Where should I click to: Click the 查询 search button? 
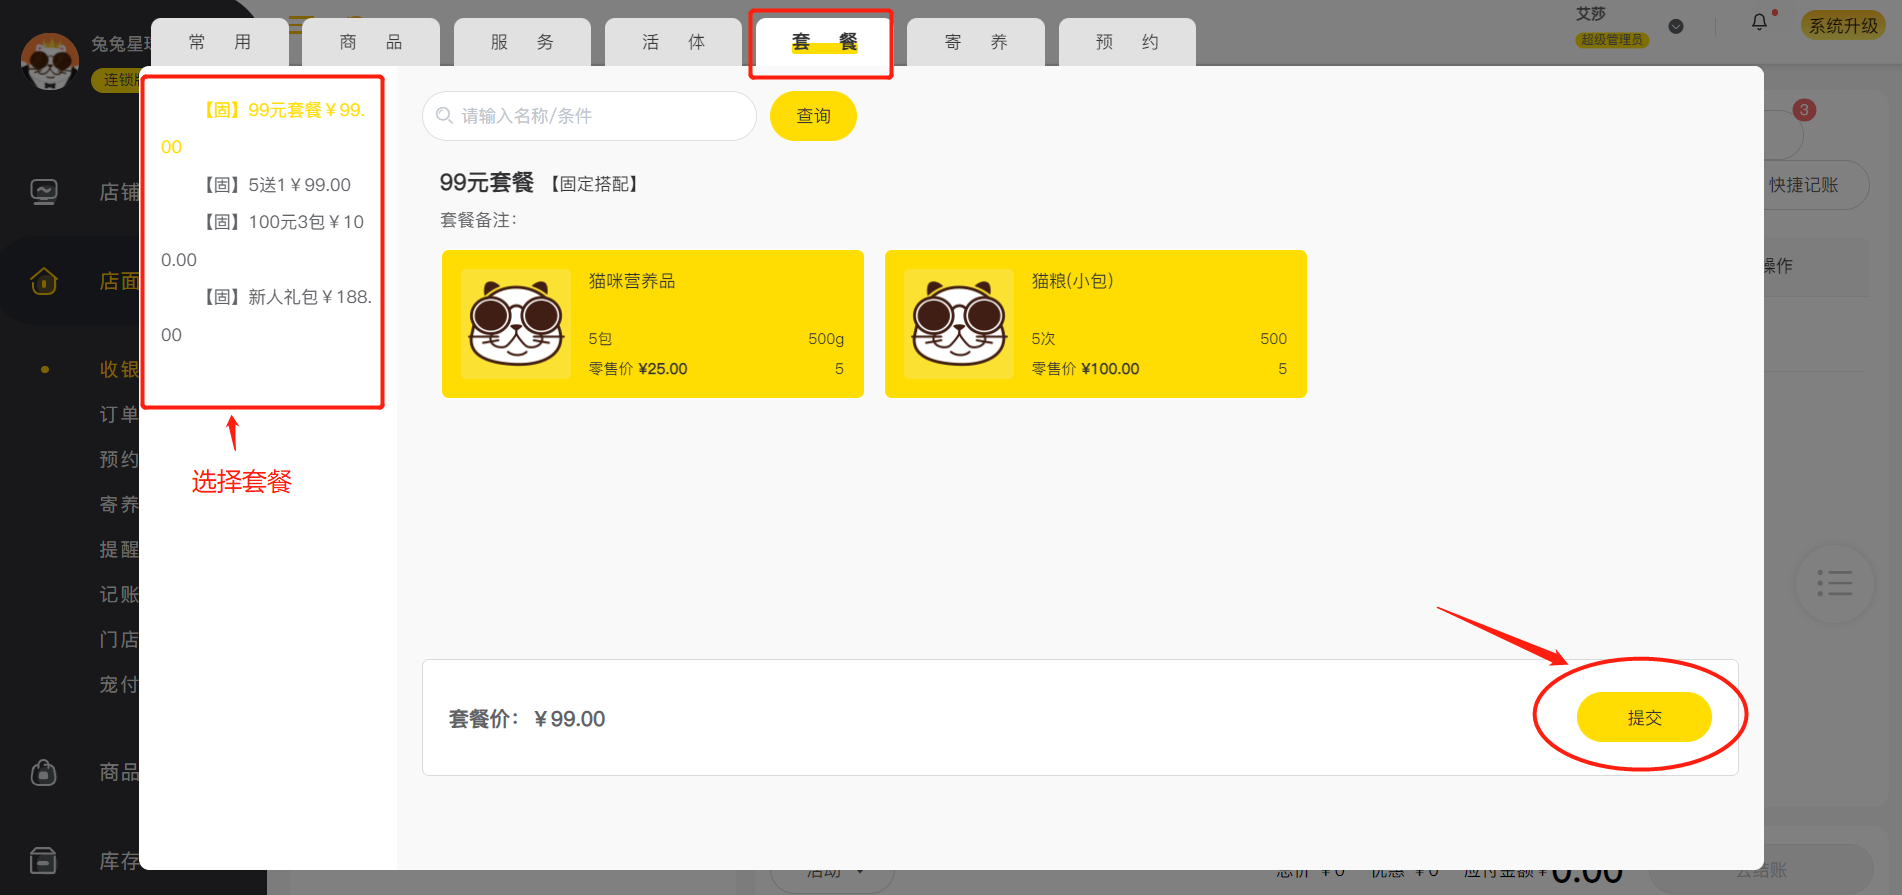click(813, 116)
